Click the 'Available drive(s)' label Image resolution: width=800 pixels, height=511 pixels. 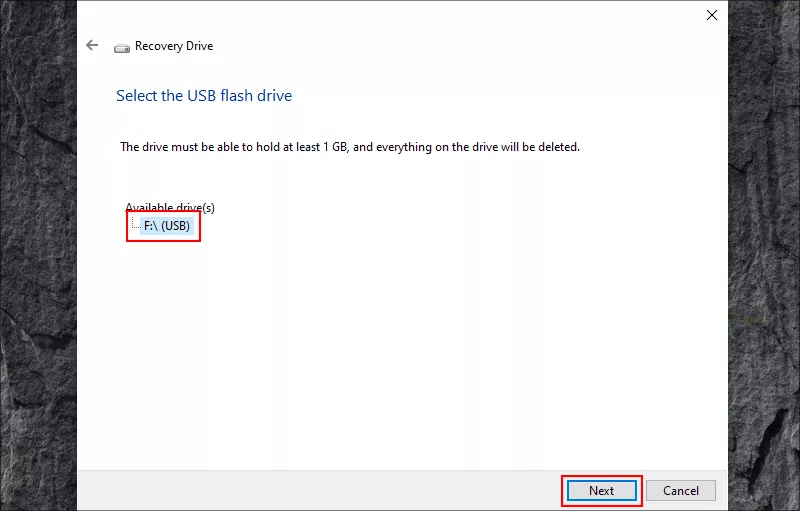(170, 207)
